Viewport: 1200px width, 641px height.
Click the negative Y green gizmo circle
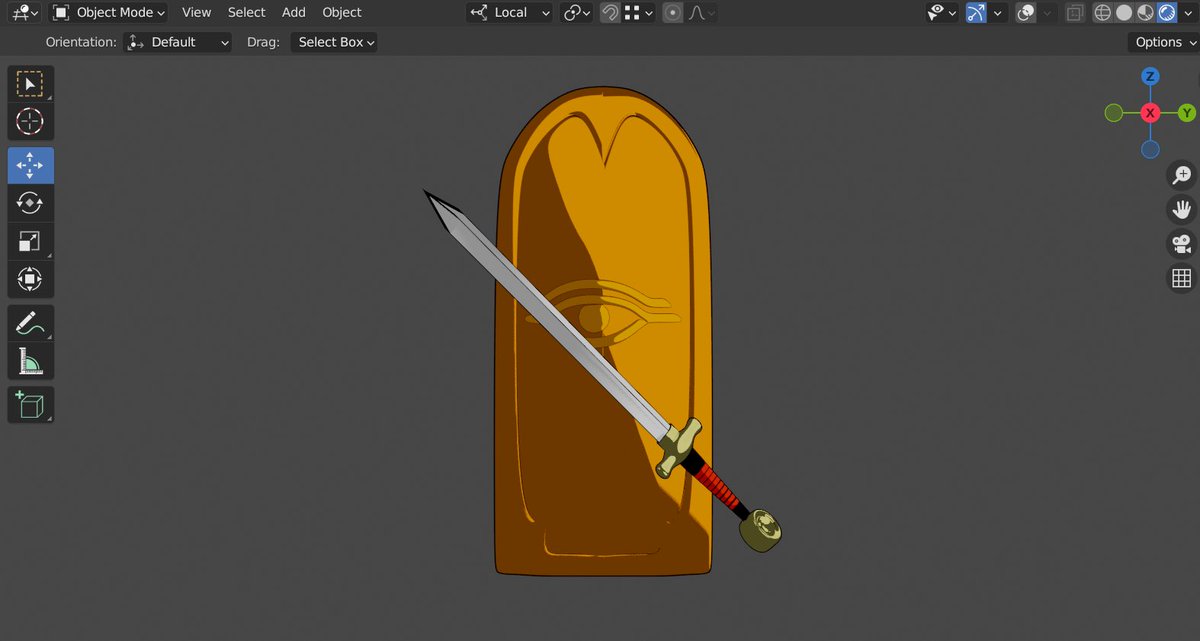pos(1114,113)
